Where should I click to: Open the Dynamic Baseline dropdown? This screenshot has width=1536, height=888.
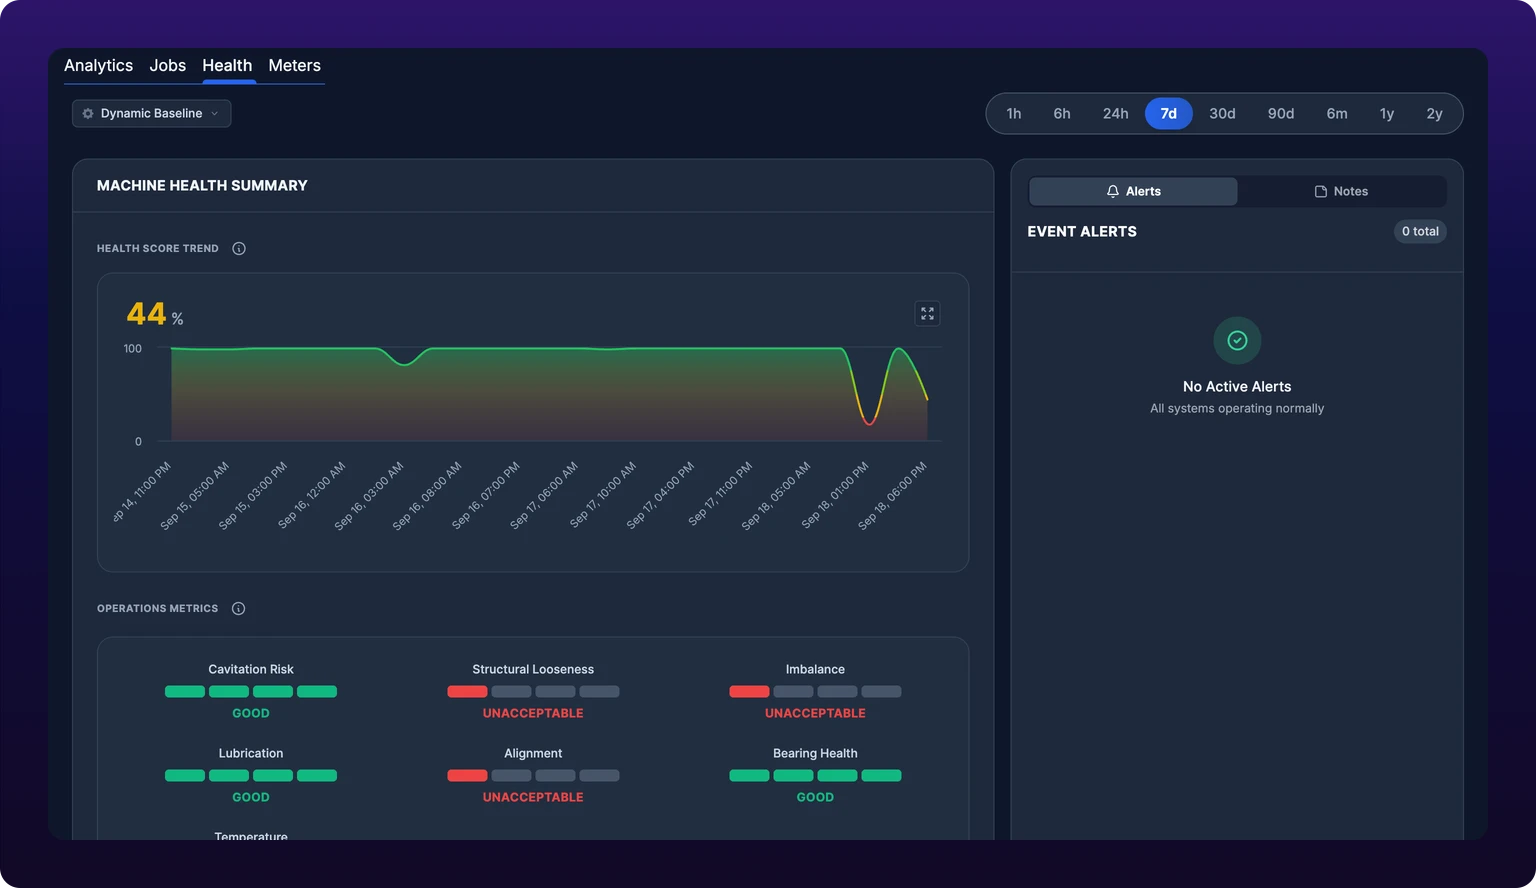tap(151, 113)
